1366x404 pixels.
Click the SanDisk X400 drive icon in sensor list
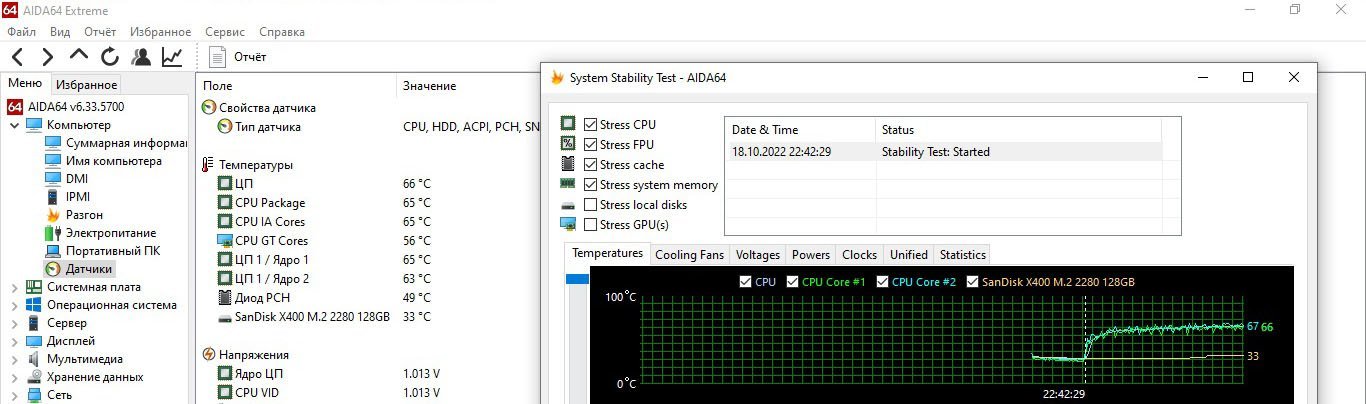(x=225, y=317)
